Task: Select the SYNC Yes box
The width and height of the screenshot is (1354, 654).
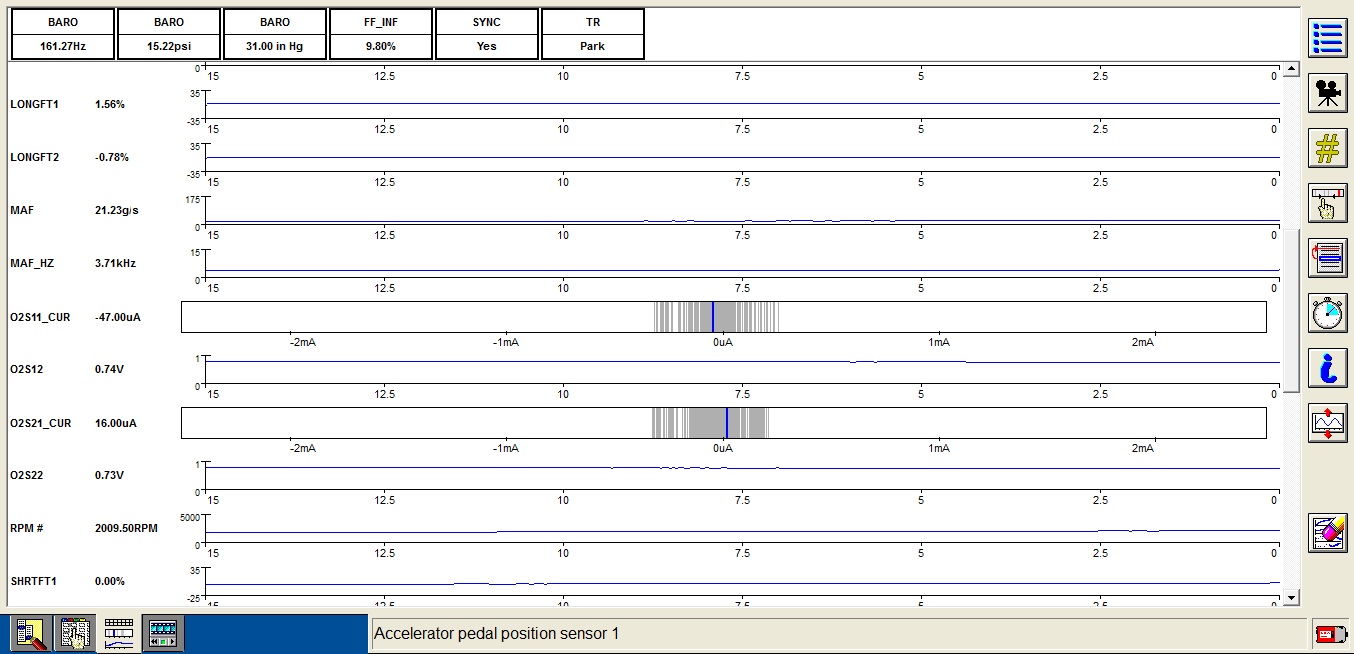Action: coord(487,34)
